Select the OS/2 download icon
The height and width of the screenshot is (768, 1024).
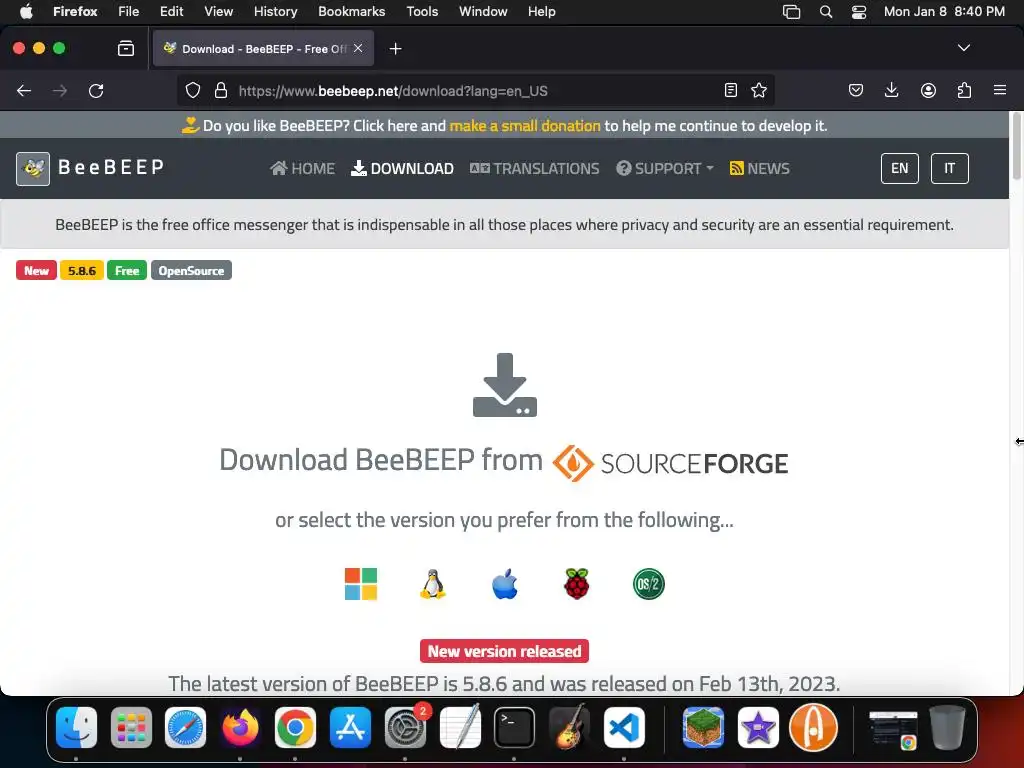pyautogui.click(x=648, y=584)
